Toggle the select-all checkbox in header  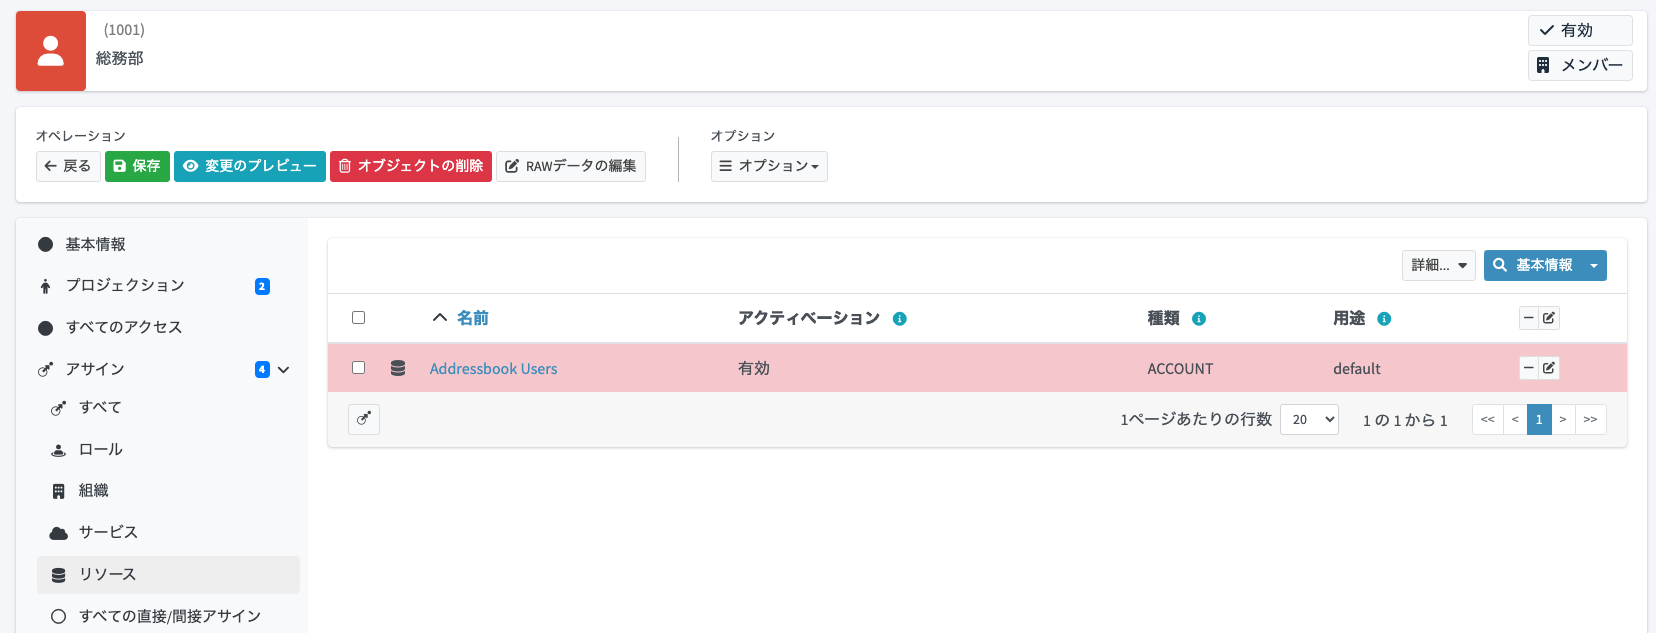358,318
